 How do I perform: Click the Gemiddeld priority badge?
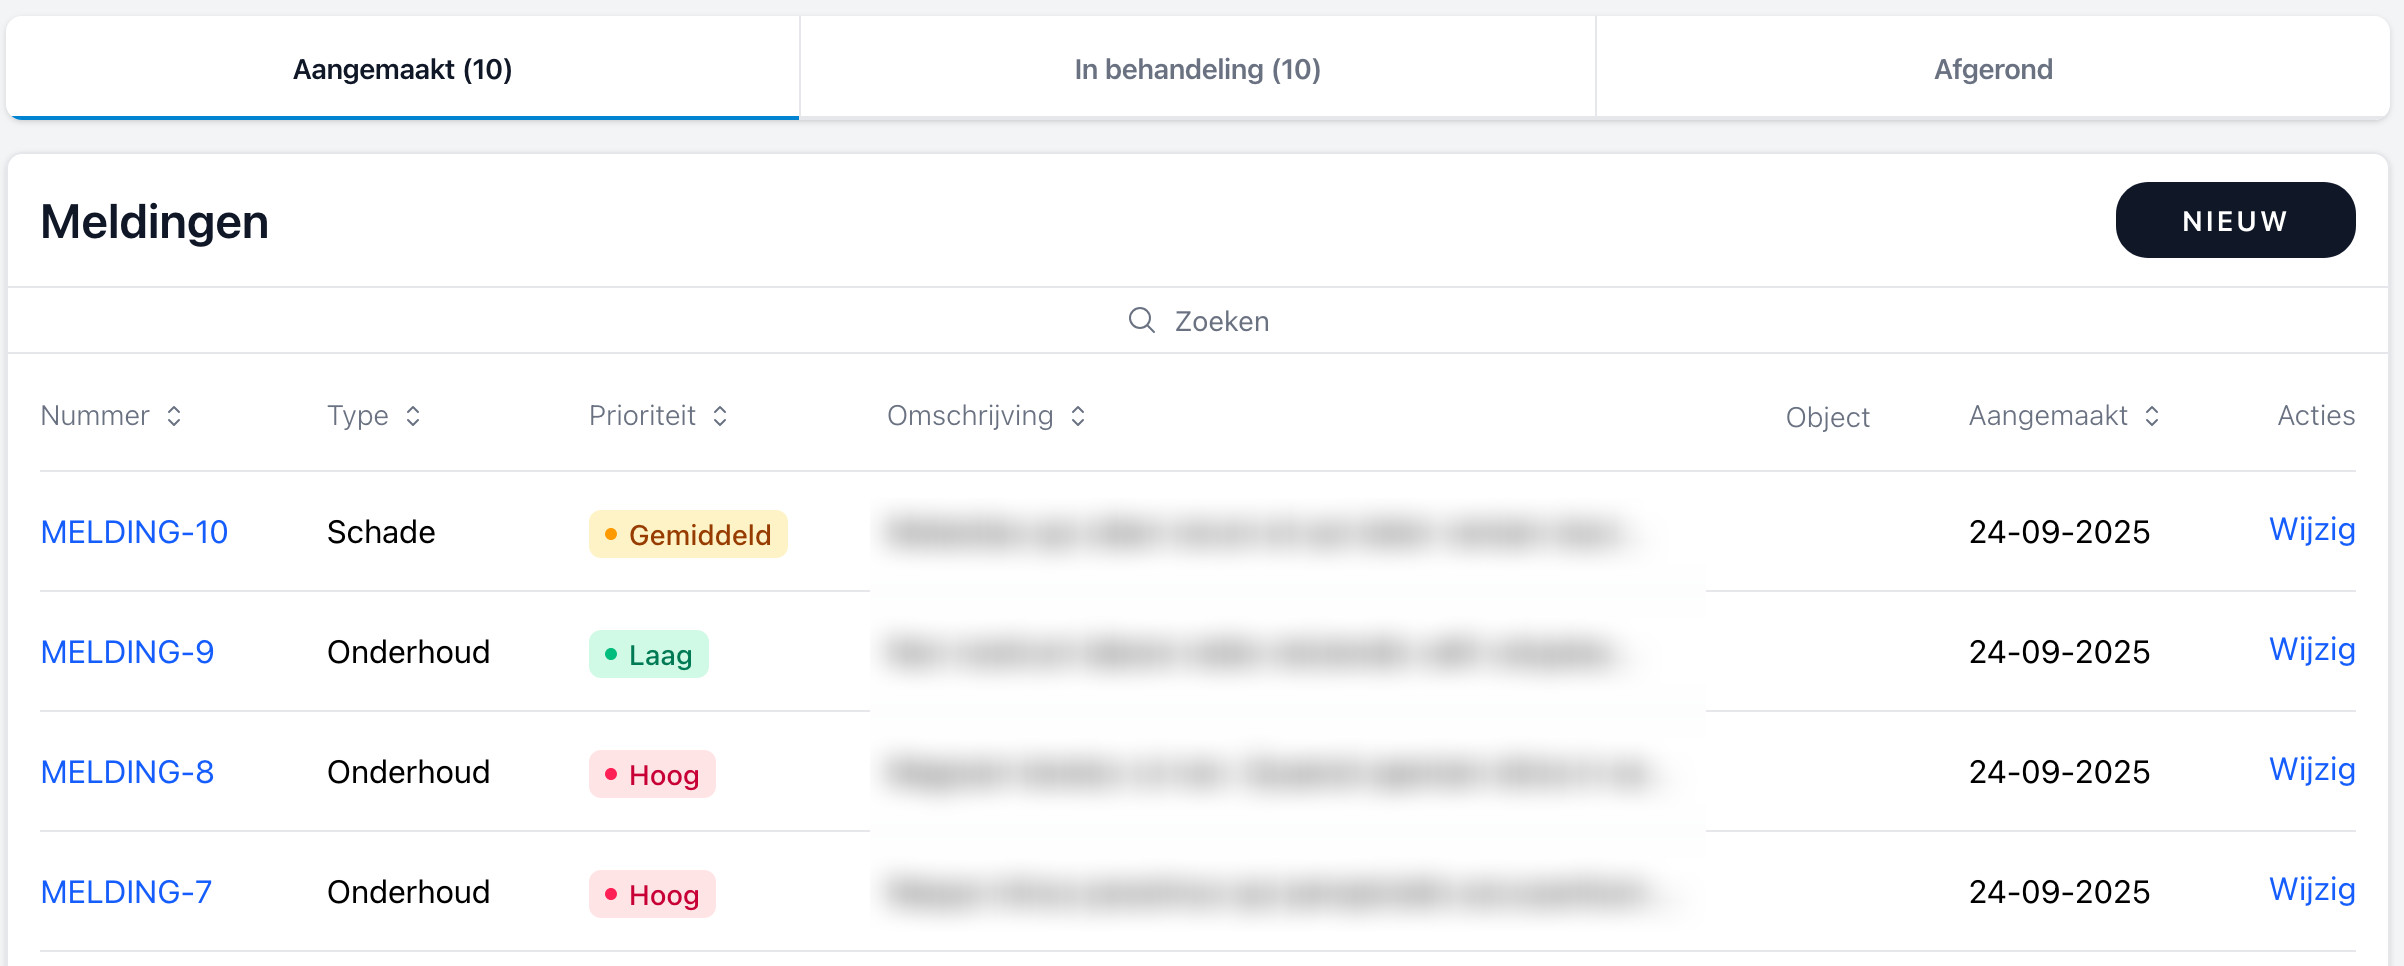688,534
